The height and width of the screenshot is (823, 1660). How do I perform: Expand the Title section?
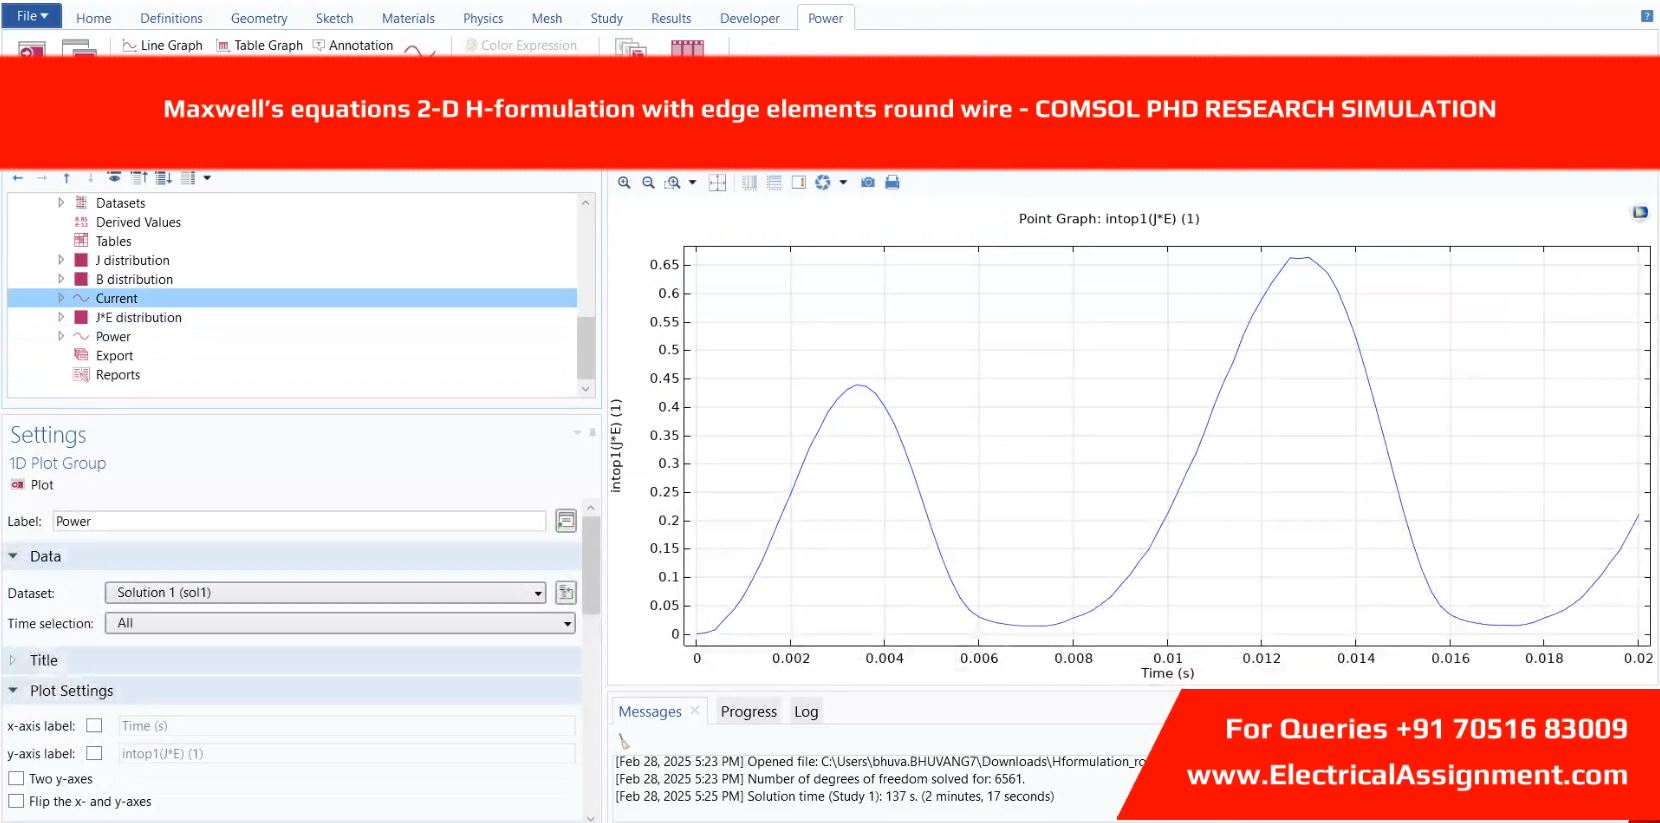pyautogui.click(x=13, y=660)
